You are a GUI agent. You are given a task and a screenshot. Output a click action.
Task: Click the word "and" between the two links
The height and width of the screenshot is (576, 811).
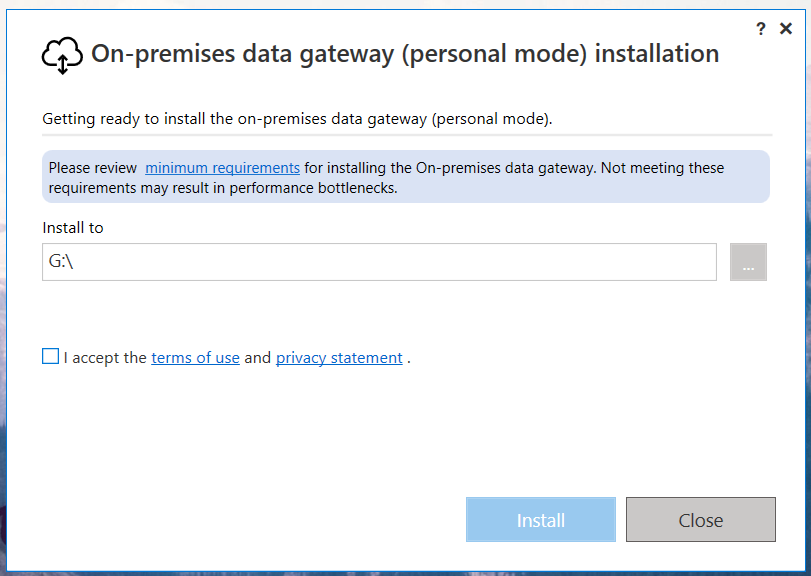point(258,358)
